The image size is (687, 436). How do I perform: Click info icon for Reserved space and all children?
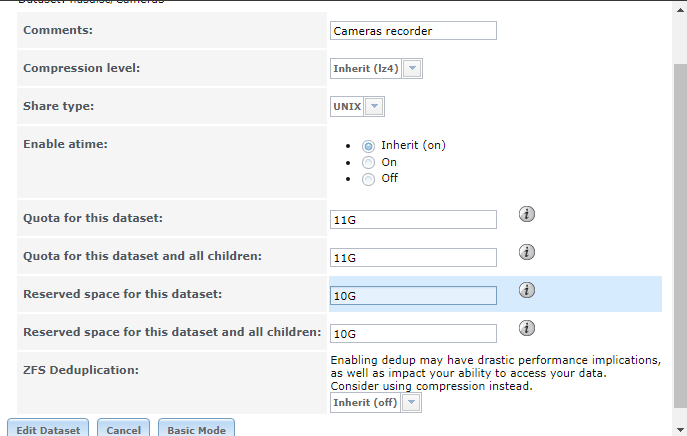[x=527, y=328]
